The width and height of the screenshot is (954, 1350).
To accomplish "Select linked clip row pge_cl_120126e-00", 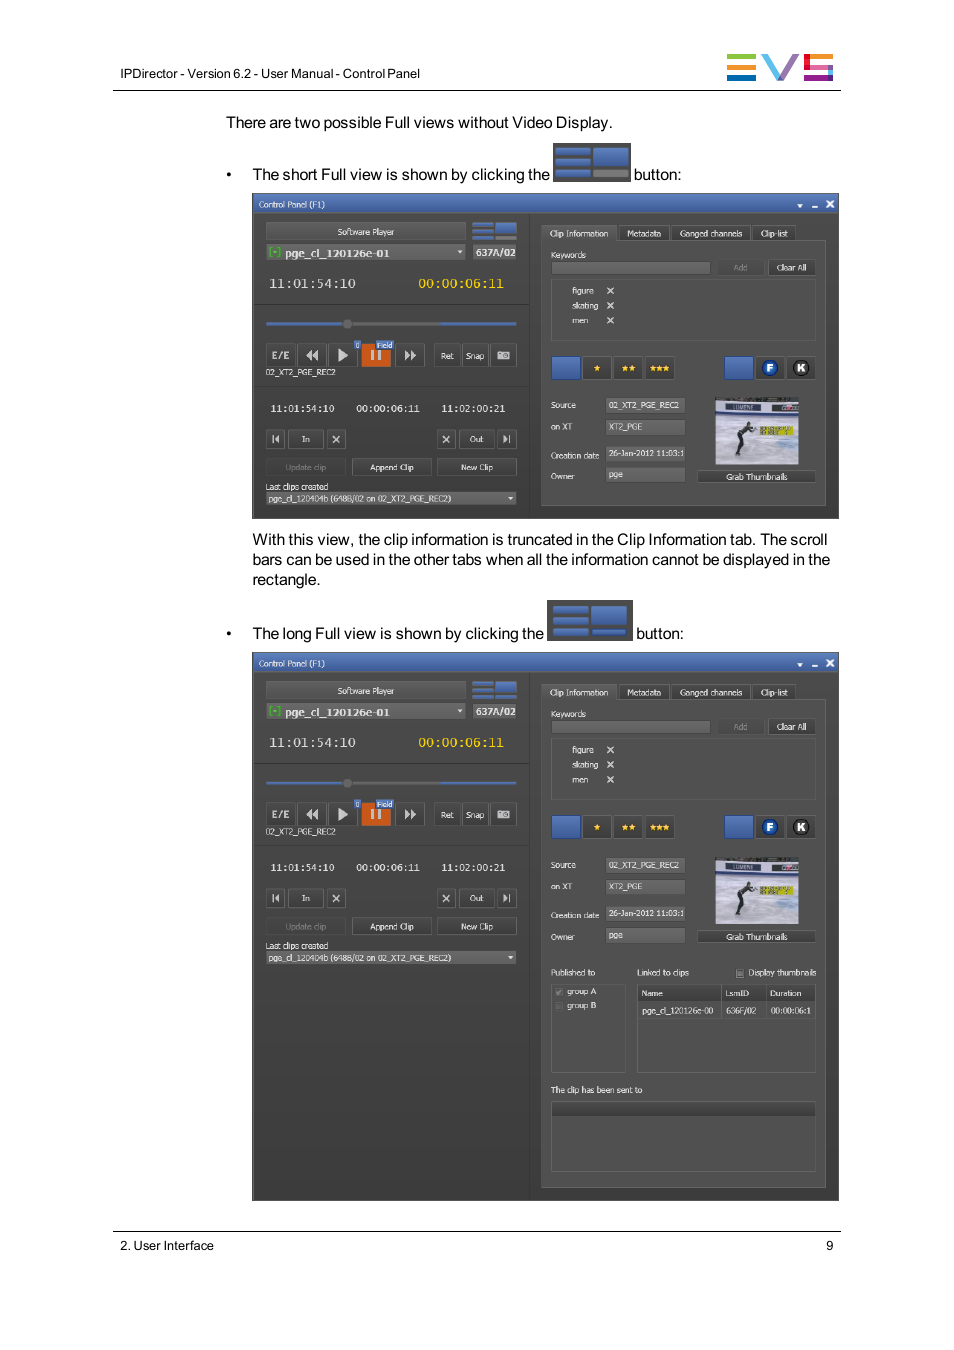I will pos(726,1011).
